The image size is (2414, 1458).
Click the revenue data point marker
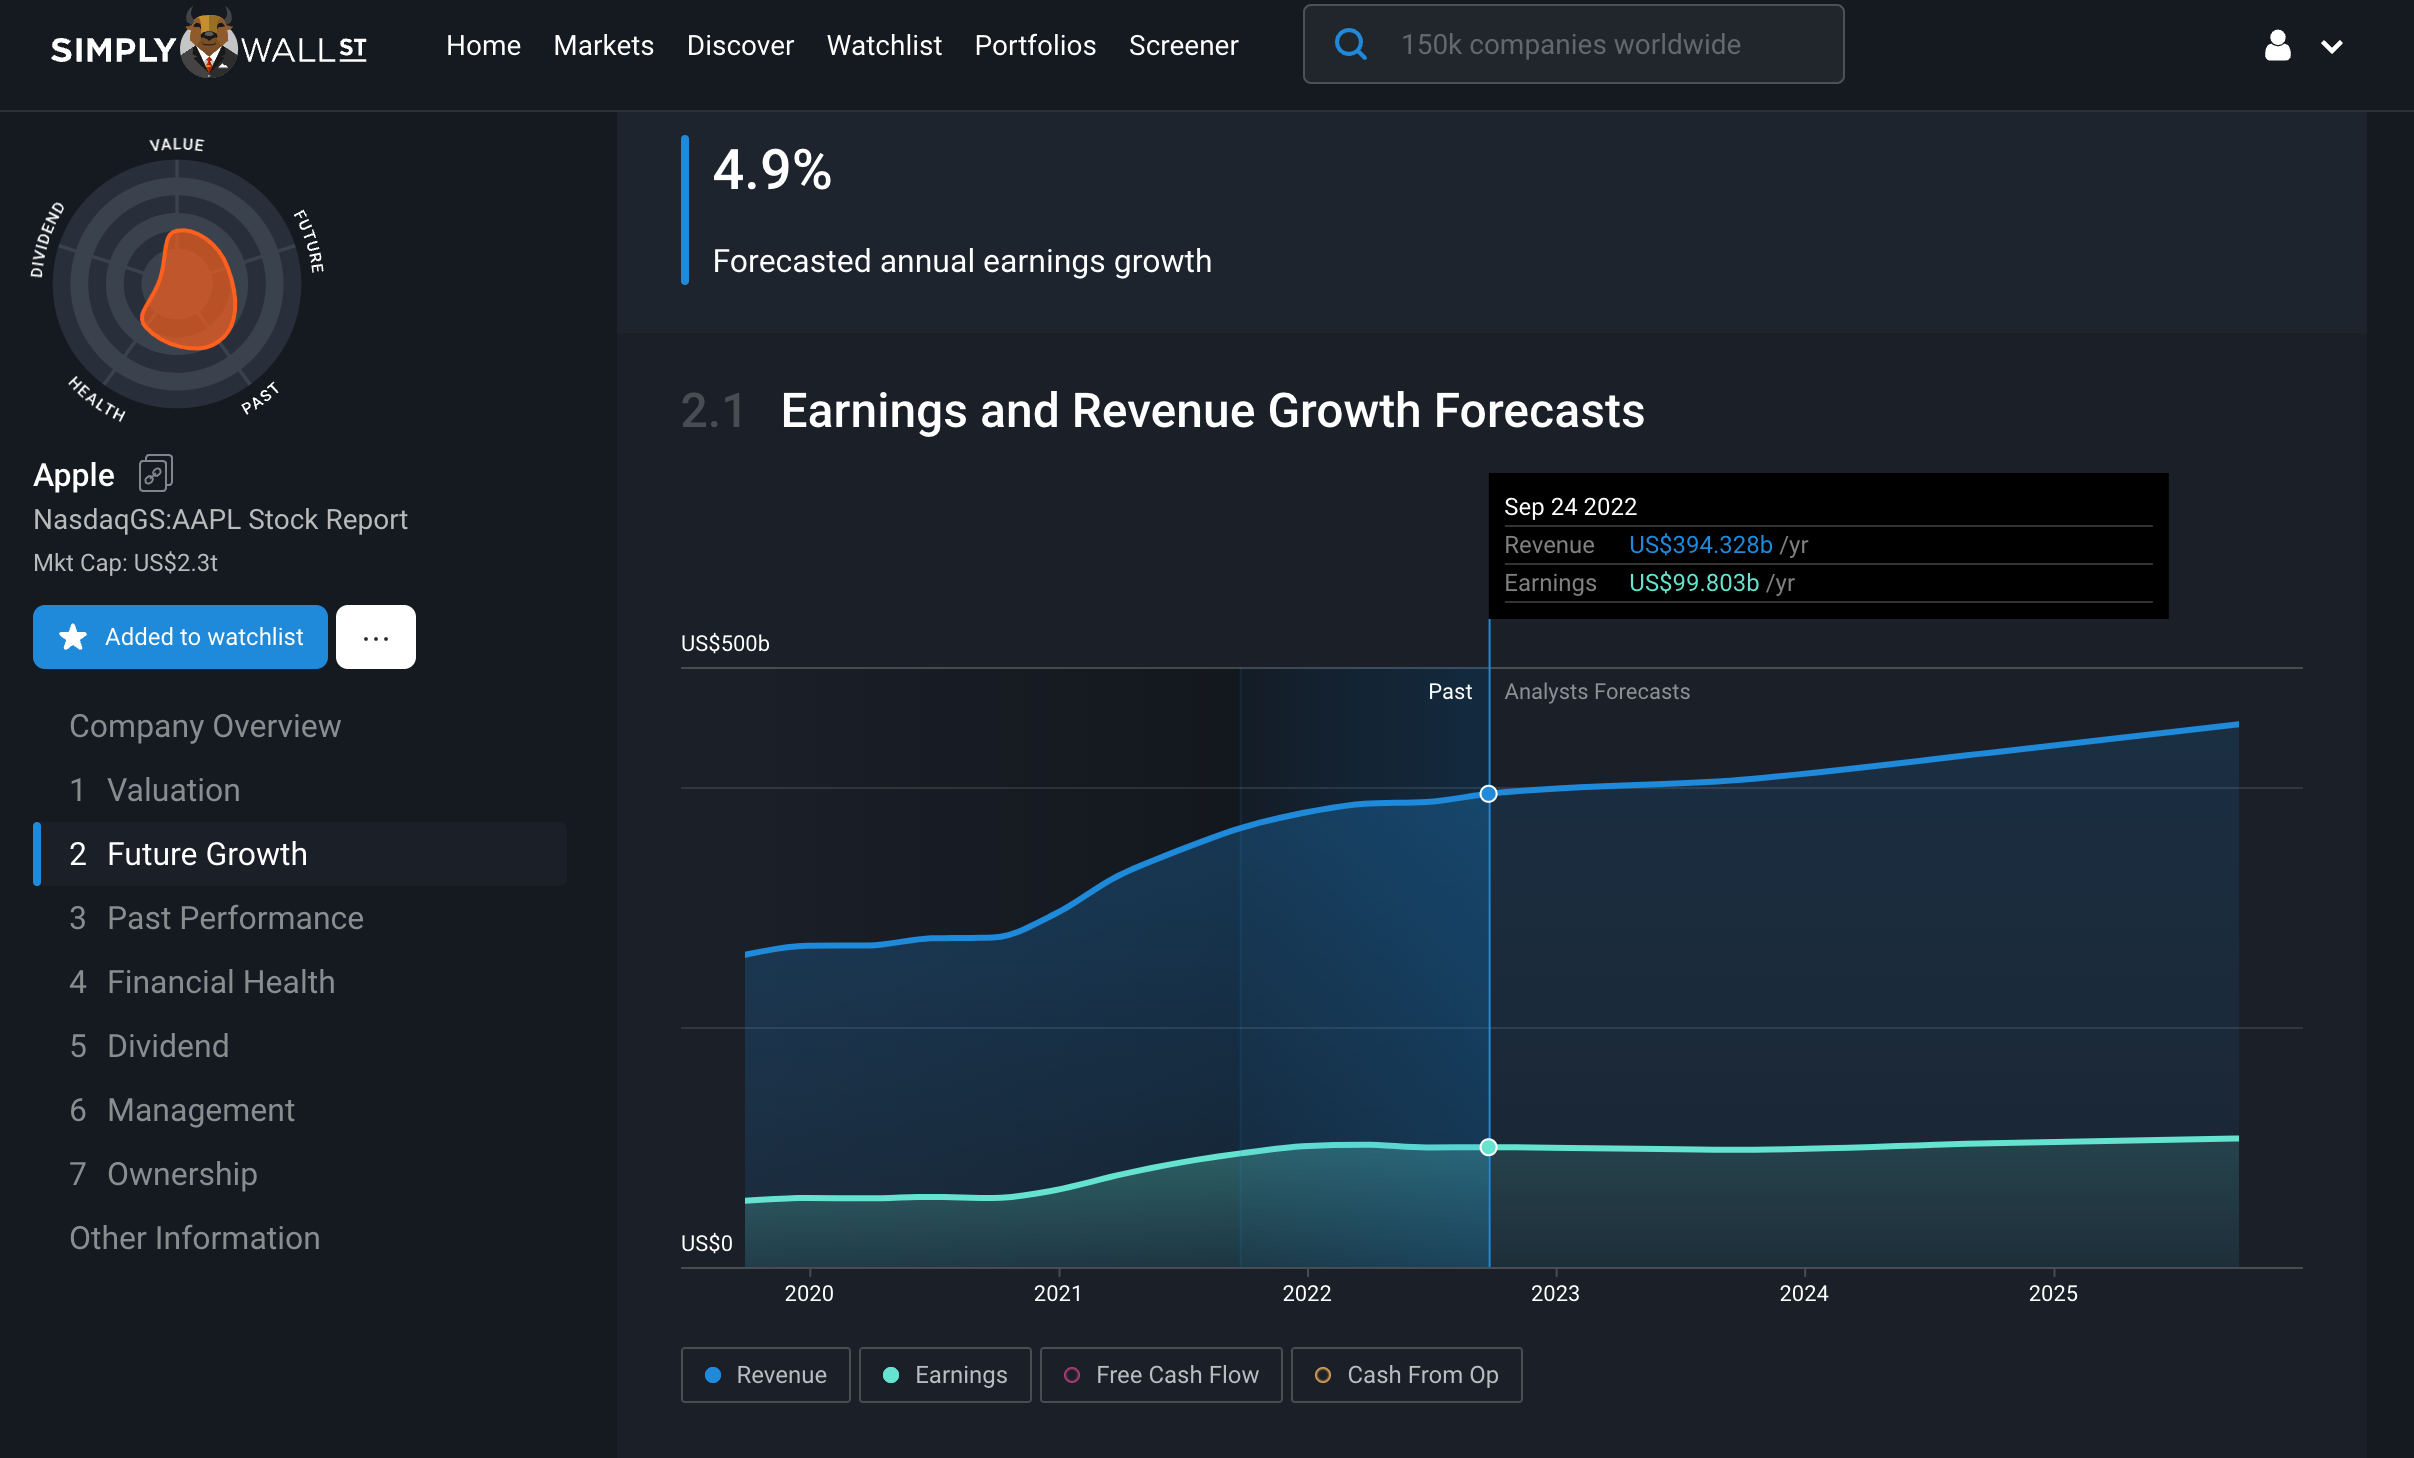pos(1488,794)
